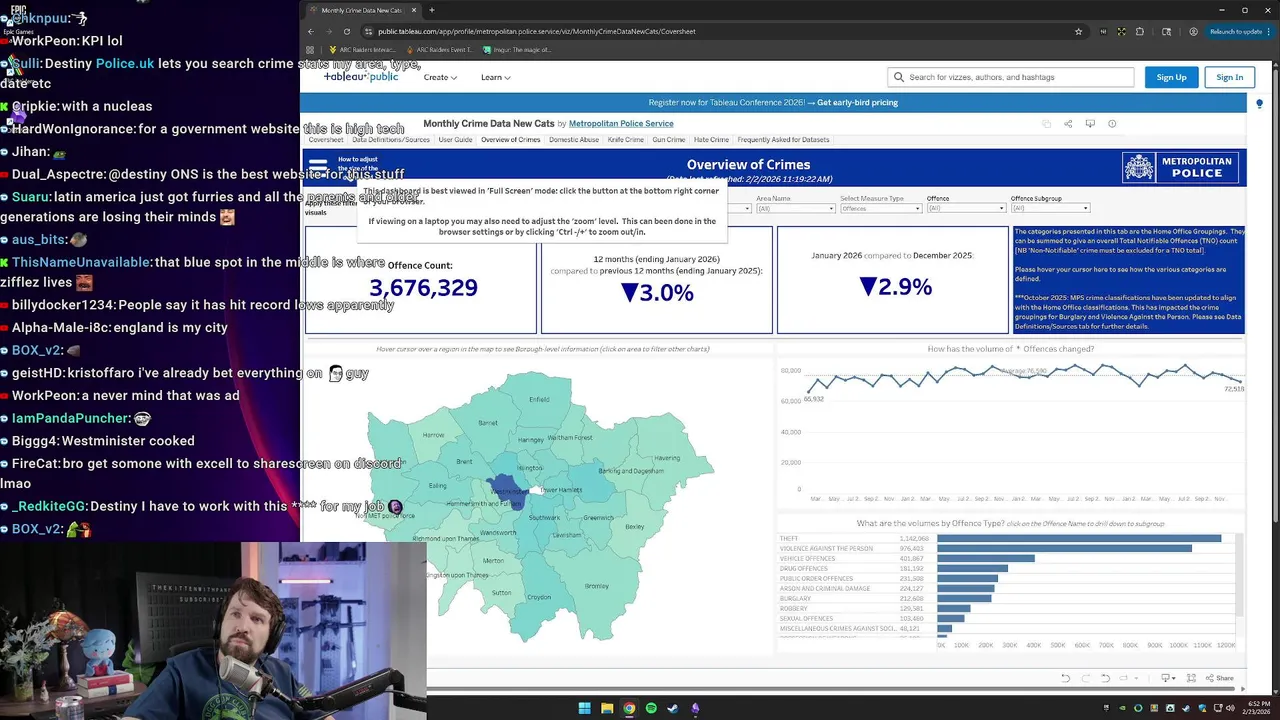
Task: Click the search magnifier icon in Tableau search
Action: pos(899,77)
